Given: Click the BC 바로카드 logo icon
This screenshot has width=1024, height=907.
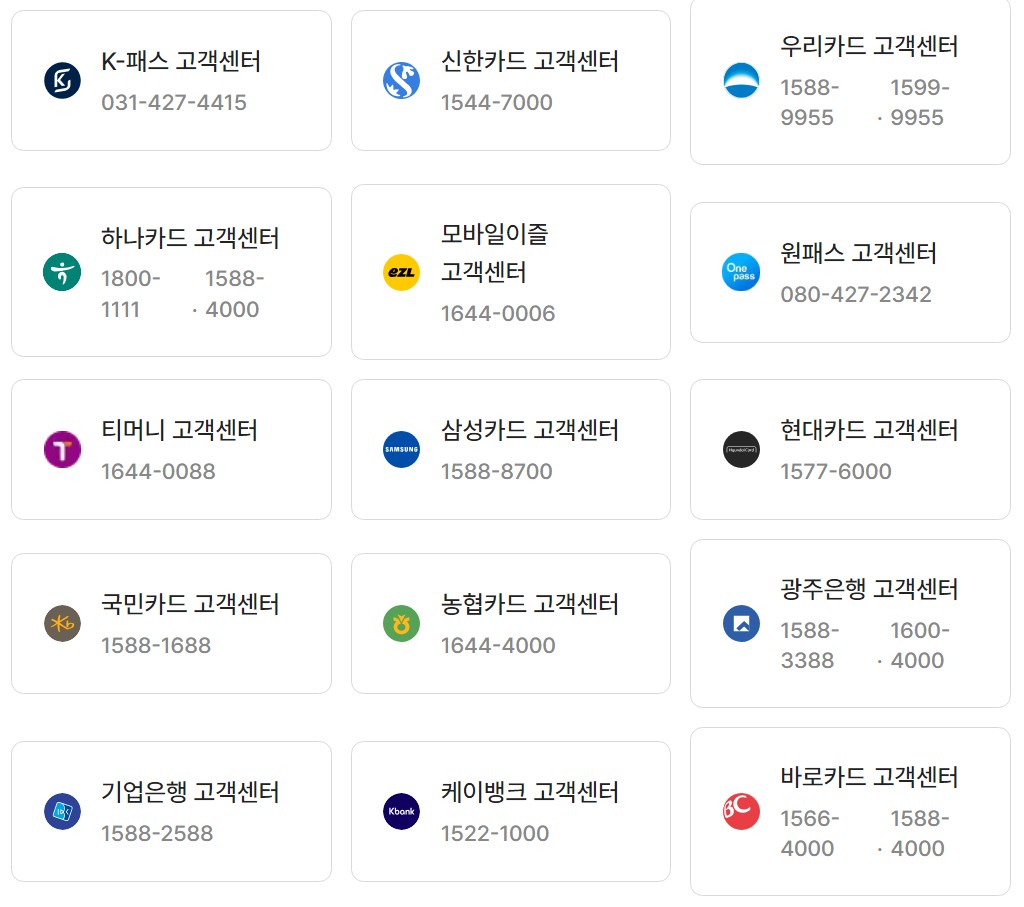Looking at the screenshot, I should tap(741, 811).
